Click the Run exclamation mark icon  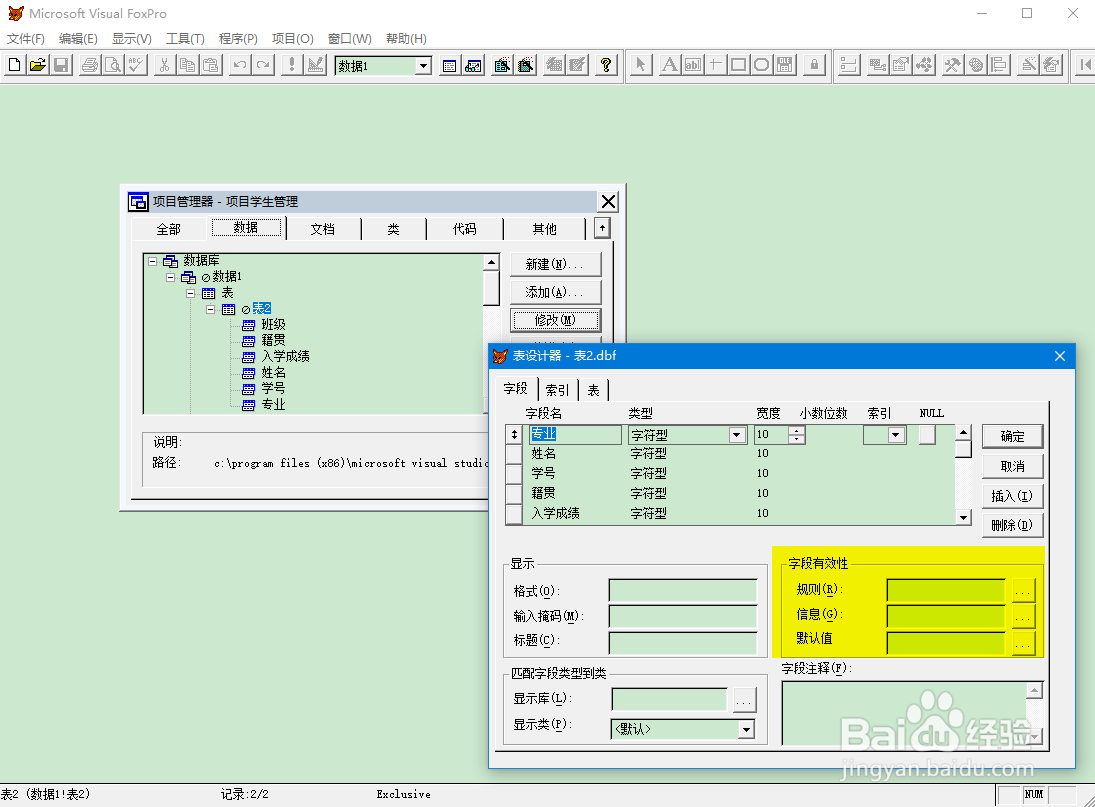(x=292, y=66)
